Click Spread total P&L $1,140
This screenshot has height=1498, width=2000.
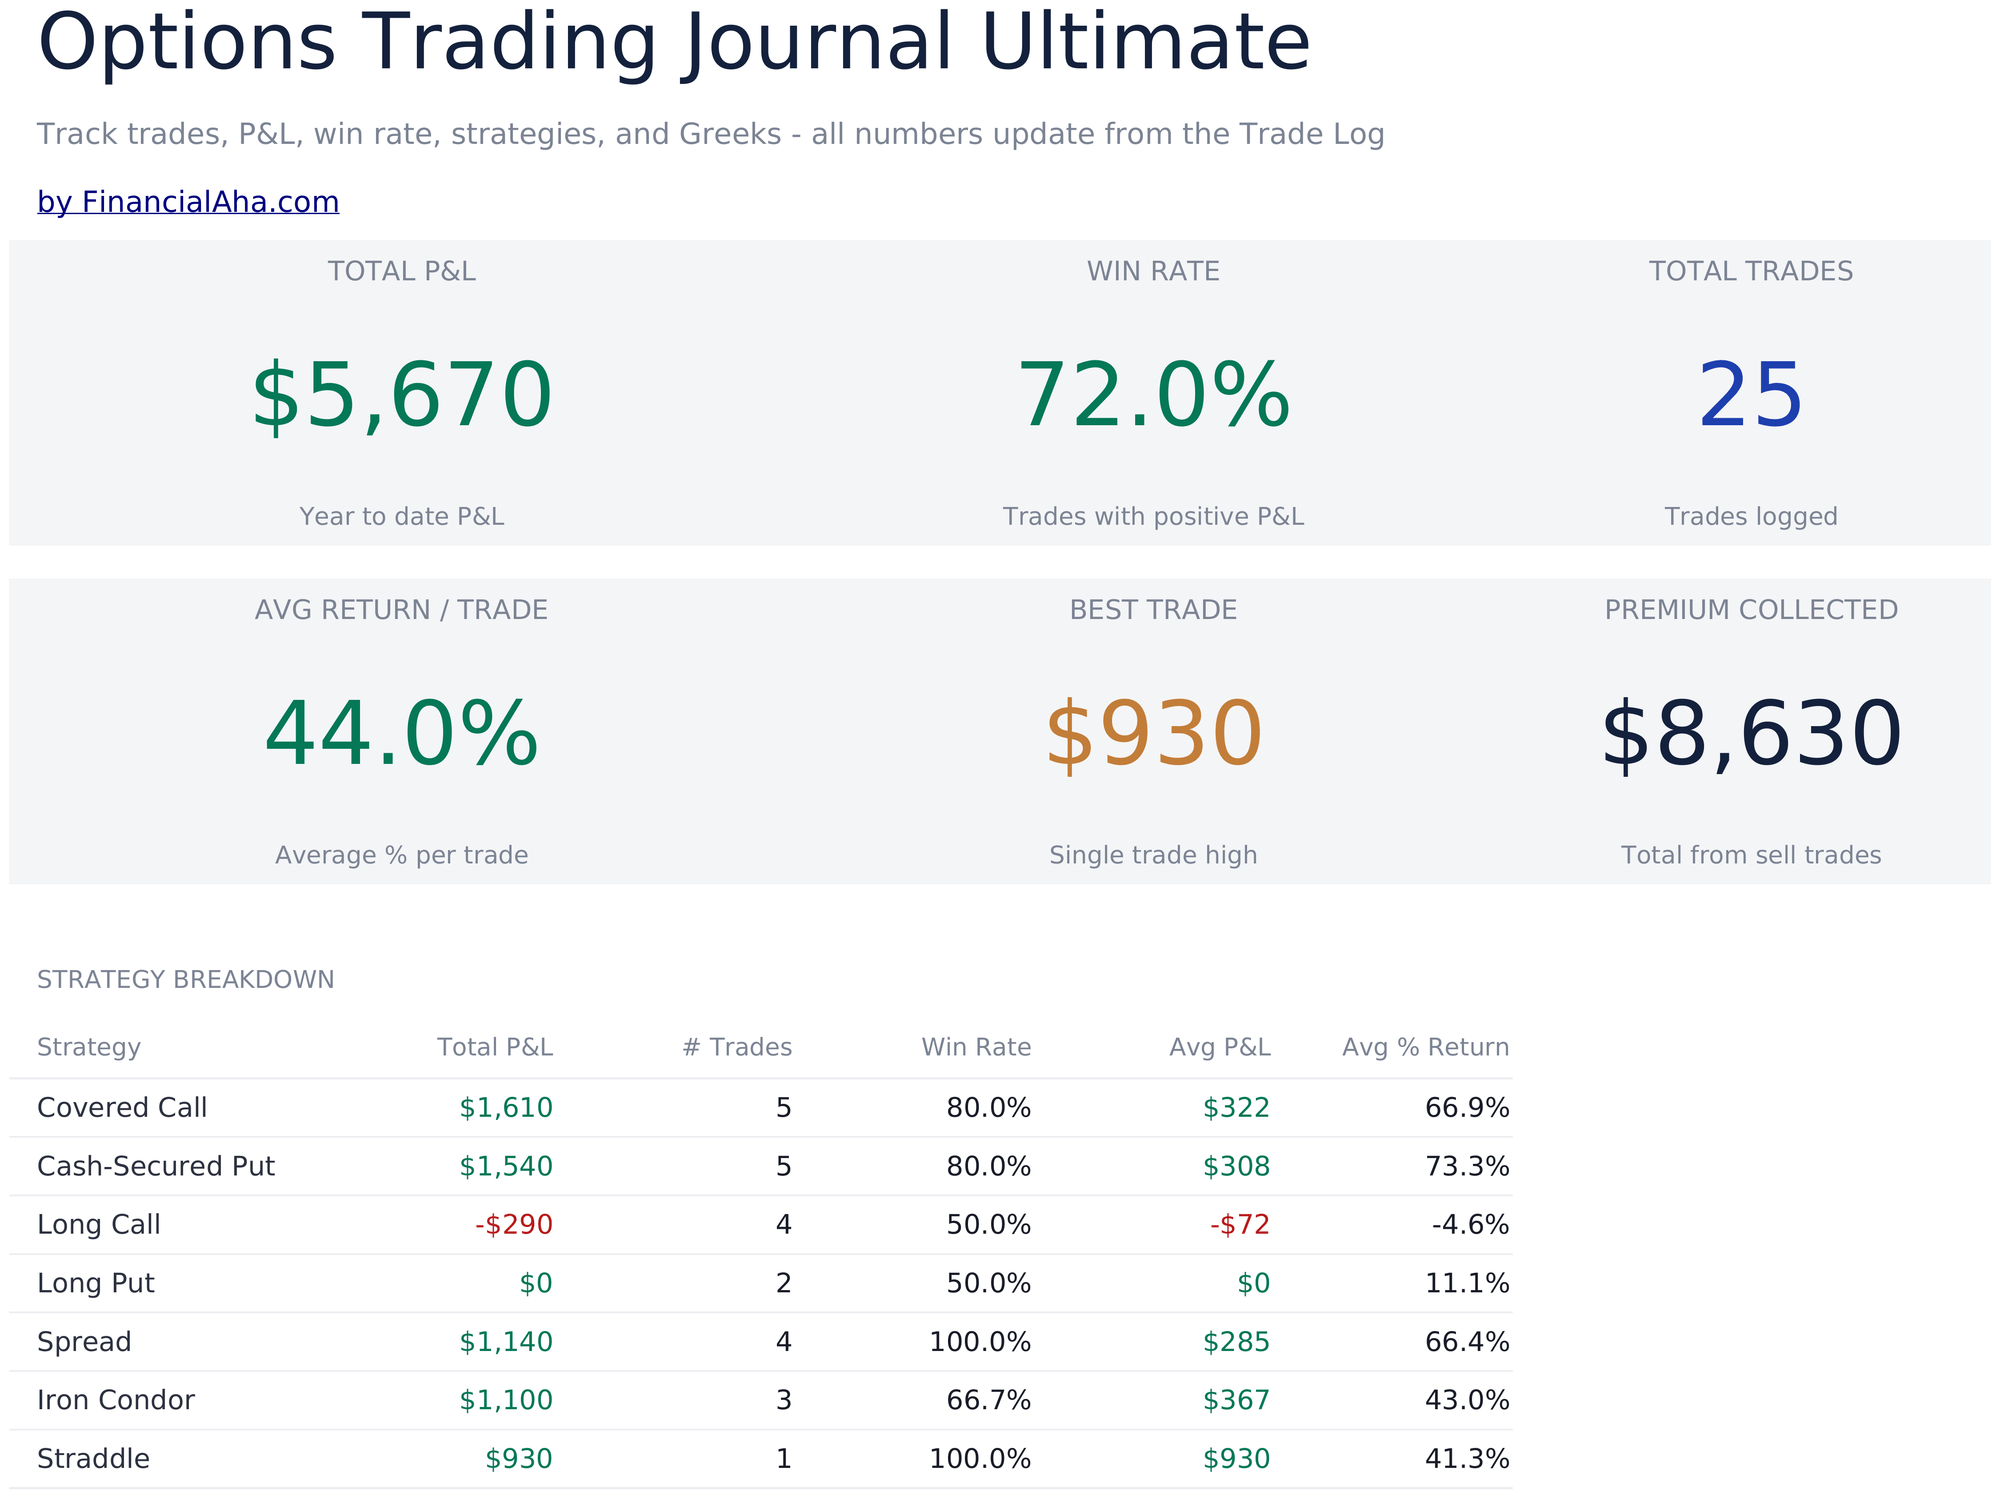[x=506, y=1342]
